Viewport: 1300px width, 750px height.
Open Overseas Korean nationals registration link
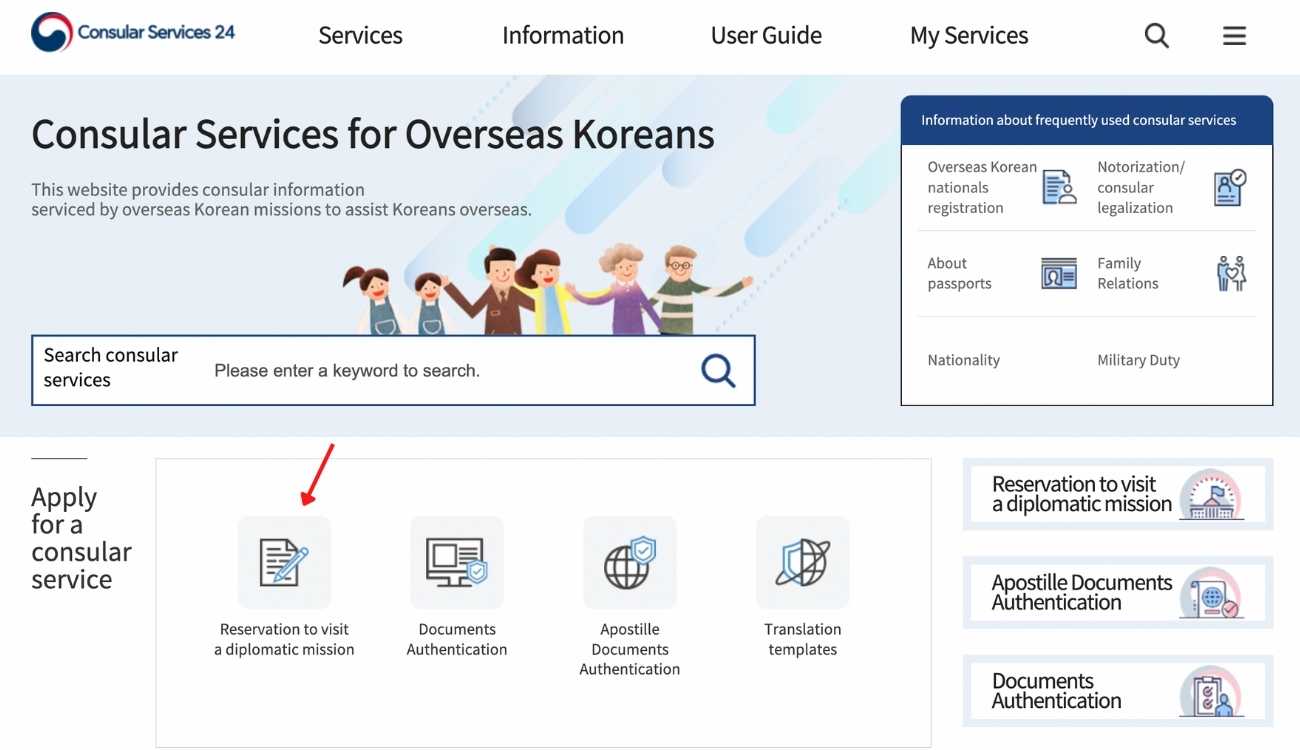click(x=982, y=187)
